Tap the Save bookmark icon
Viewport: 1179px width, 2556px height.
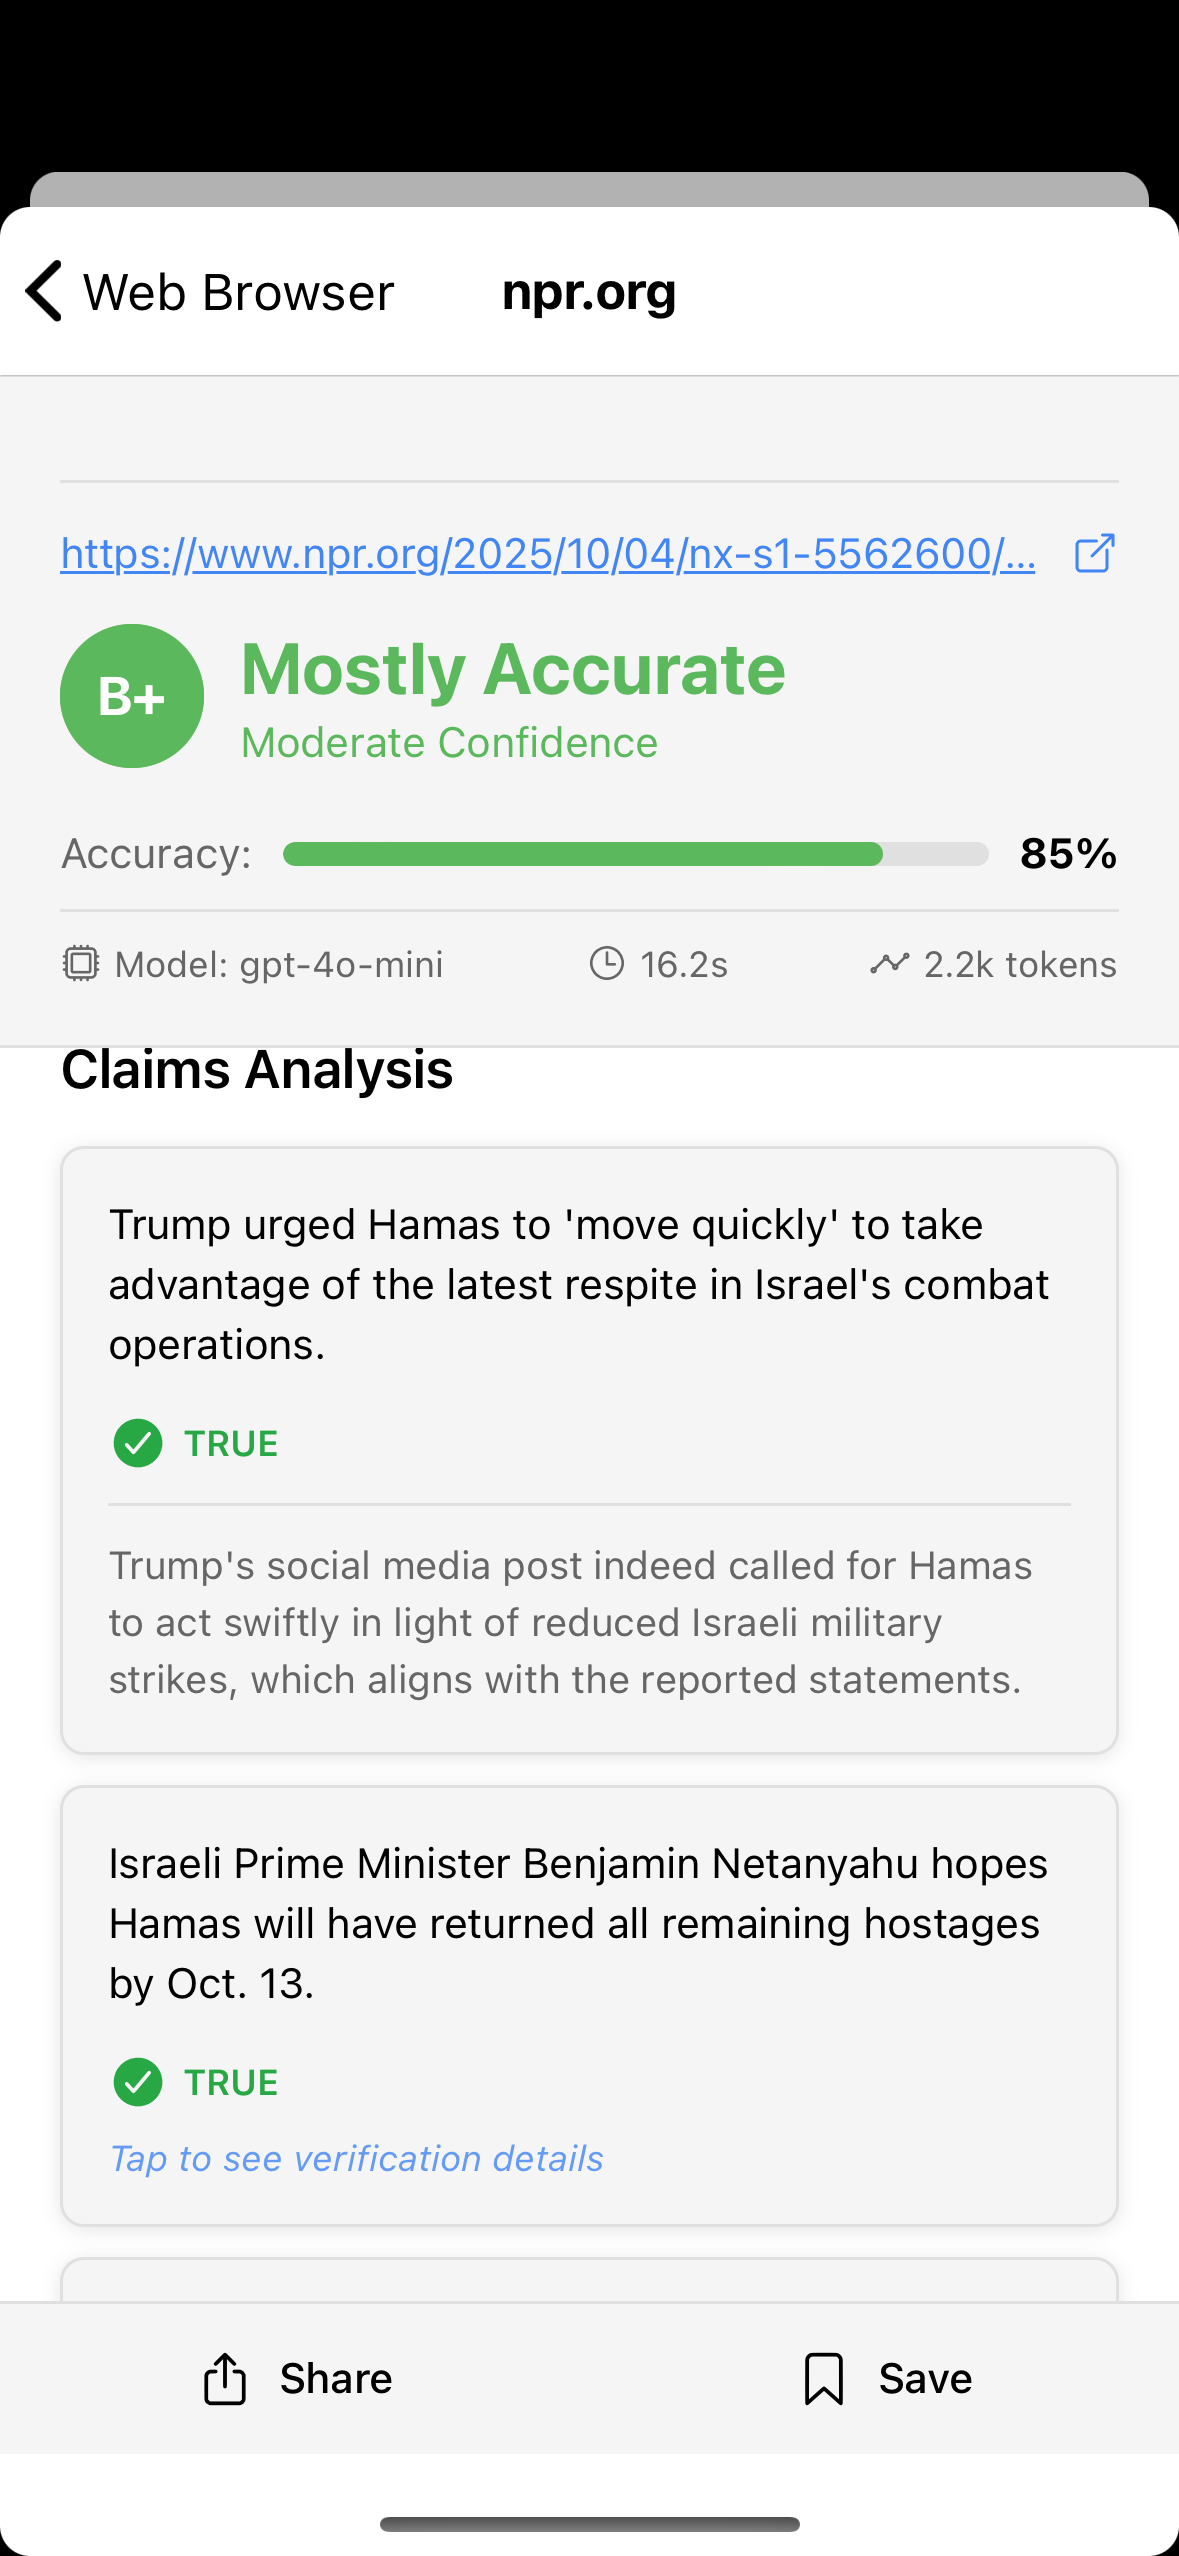tap(823, 2378)
